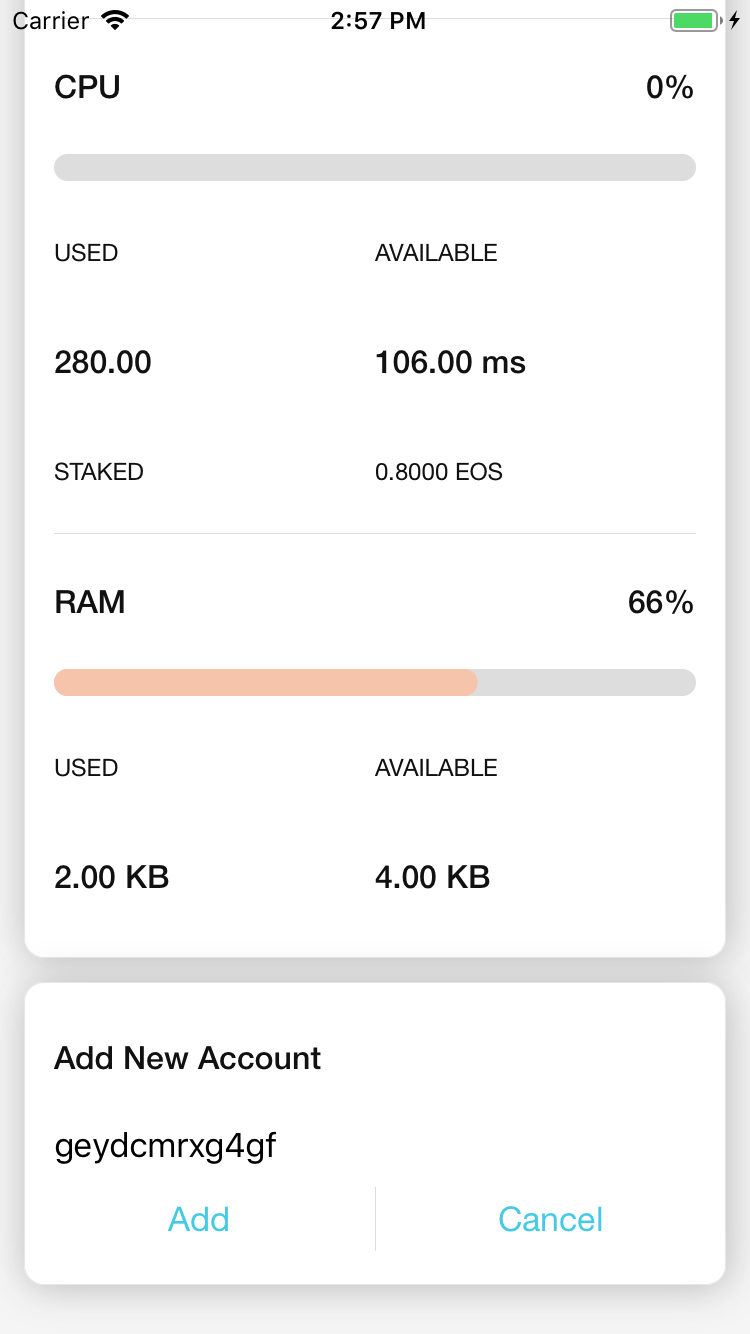
Task: Select the 106.00 ms available value
Action: tap(450, 362)
